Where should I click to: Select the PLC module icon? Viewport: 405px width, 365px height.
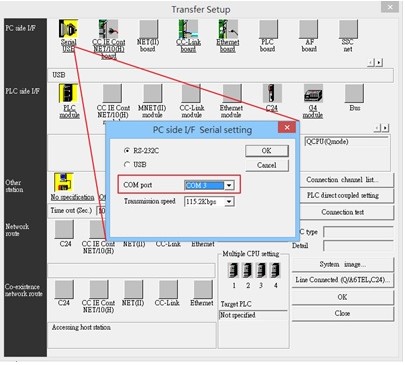pos(69,93)
